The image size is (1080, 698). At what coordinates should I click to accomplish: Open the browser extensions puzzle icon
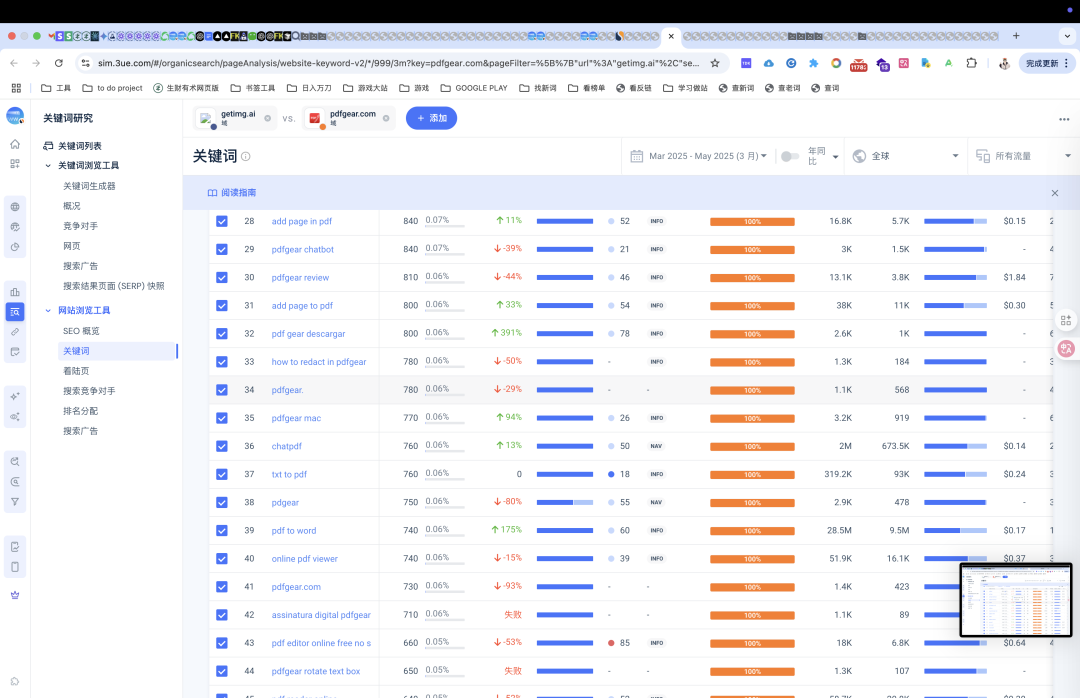[x=971, y=63]
